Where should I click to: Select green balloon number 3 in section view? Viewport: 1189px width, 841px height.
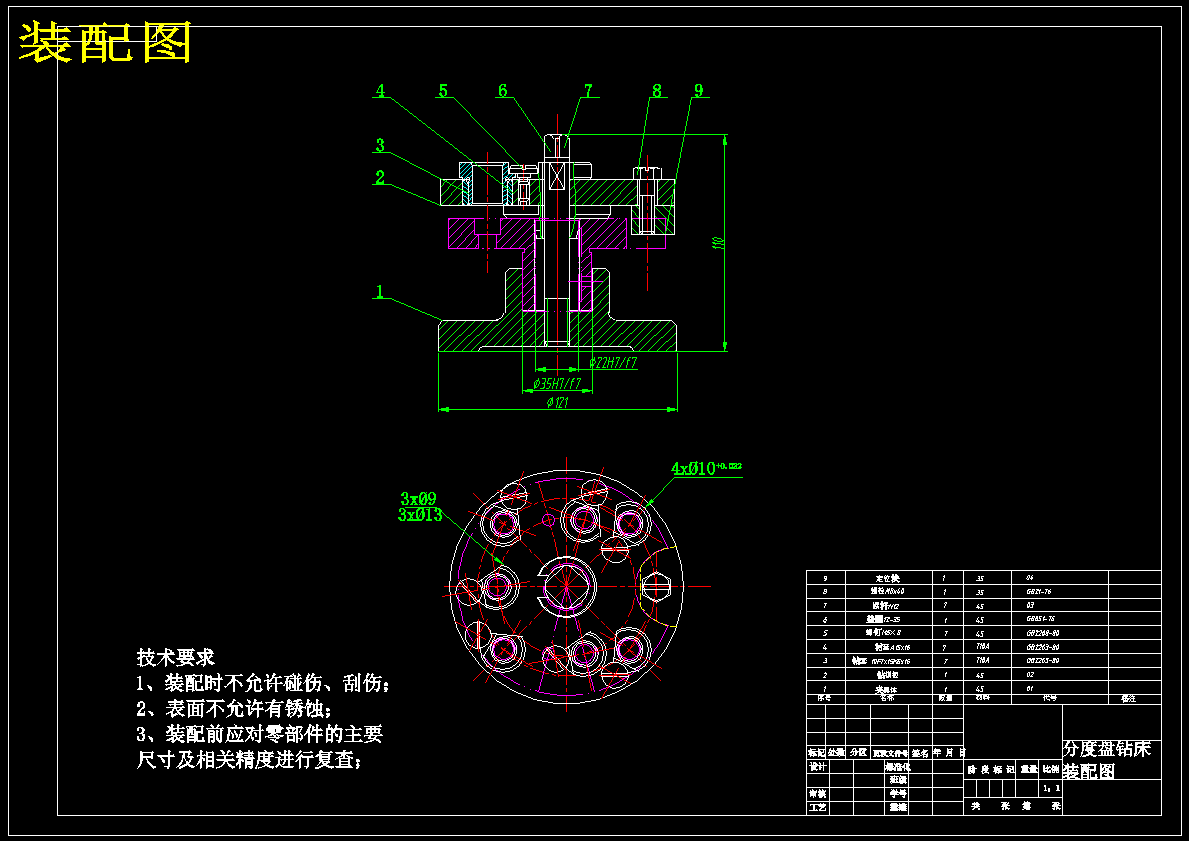tap(381, 145)
